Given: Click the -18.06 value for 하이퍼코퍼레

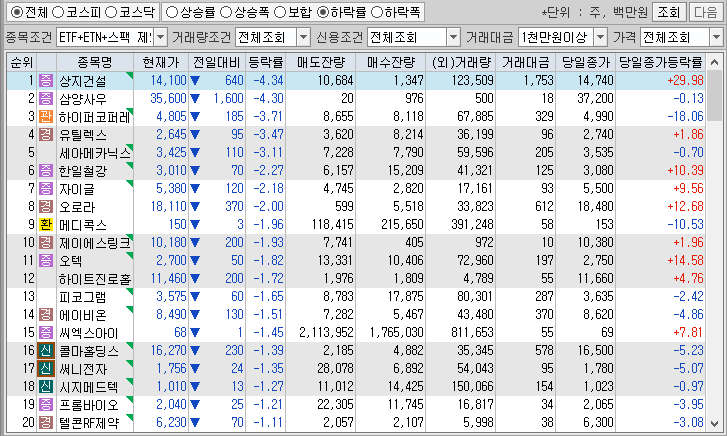Looking at the screenshot, I should pos(685,116).
